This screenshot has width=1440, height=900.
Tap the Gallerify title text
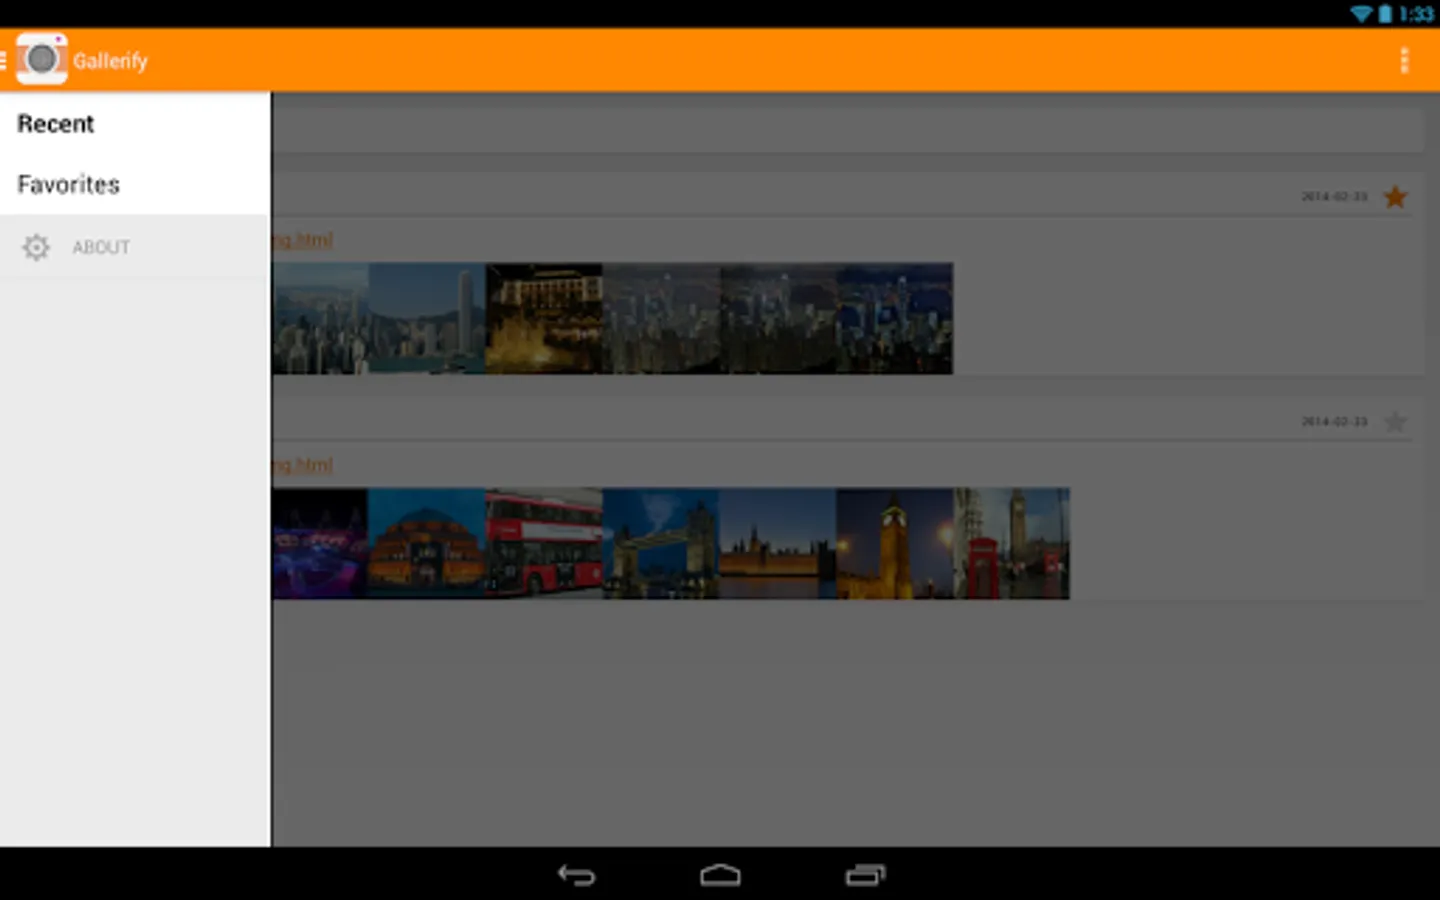(x=110, y=61)
